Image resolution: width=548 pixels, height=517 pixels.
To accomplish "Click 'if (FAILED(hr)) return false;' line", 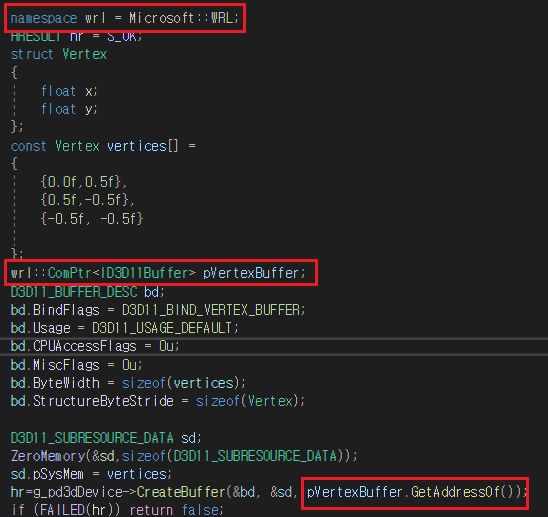I will click(117, 510).
